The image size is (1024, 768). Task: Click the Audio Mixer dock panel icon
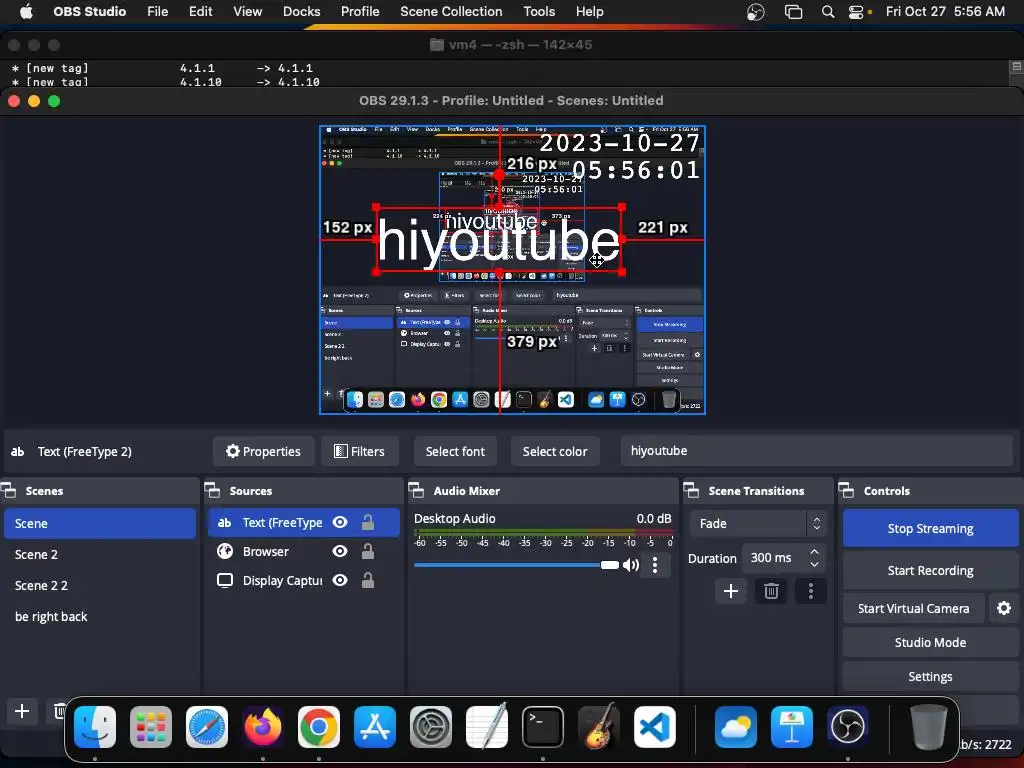416,490
